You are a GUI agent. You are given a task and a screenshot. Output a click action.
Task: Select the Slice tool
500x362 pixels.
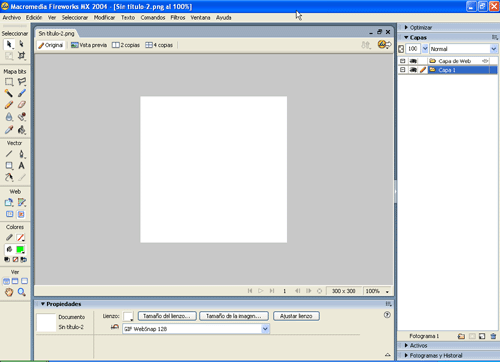22,202
